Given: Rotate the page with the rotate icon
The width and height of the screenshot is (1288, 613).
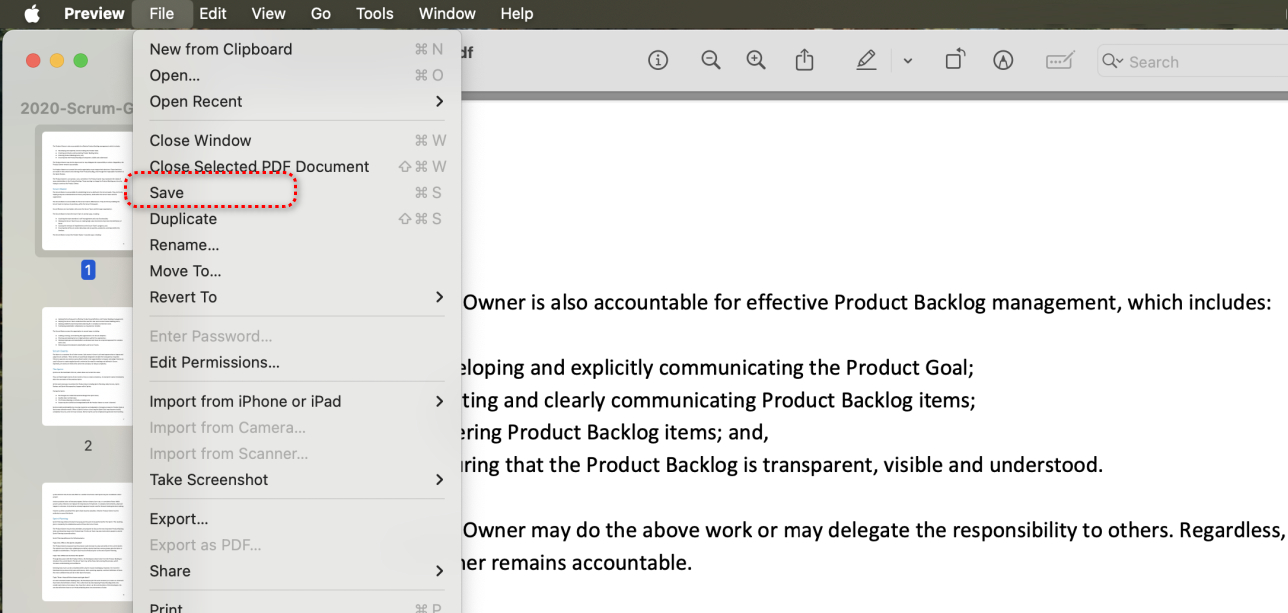Looking at the screenshot, I should pyautogui.click(x=954, y=60).
